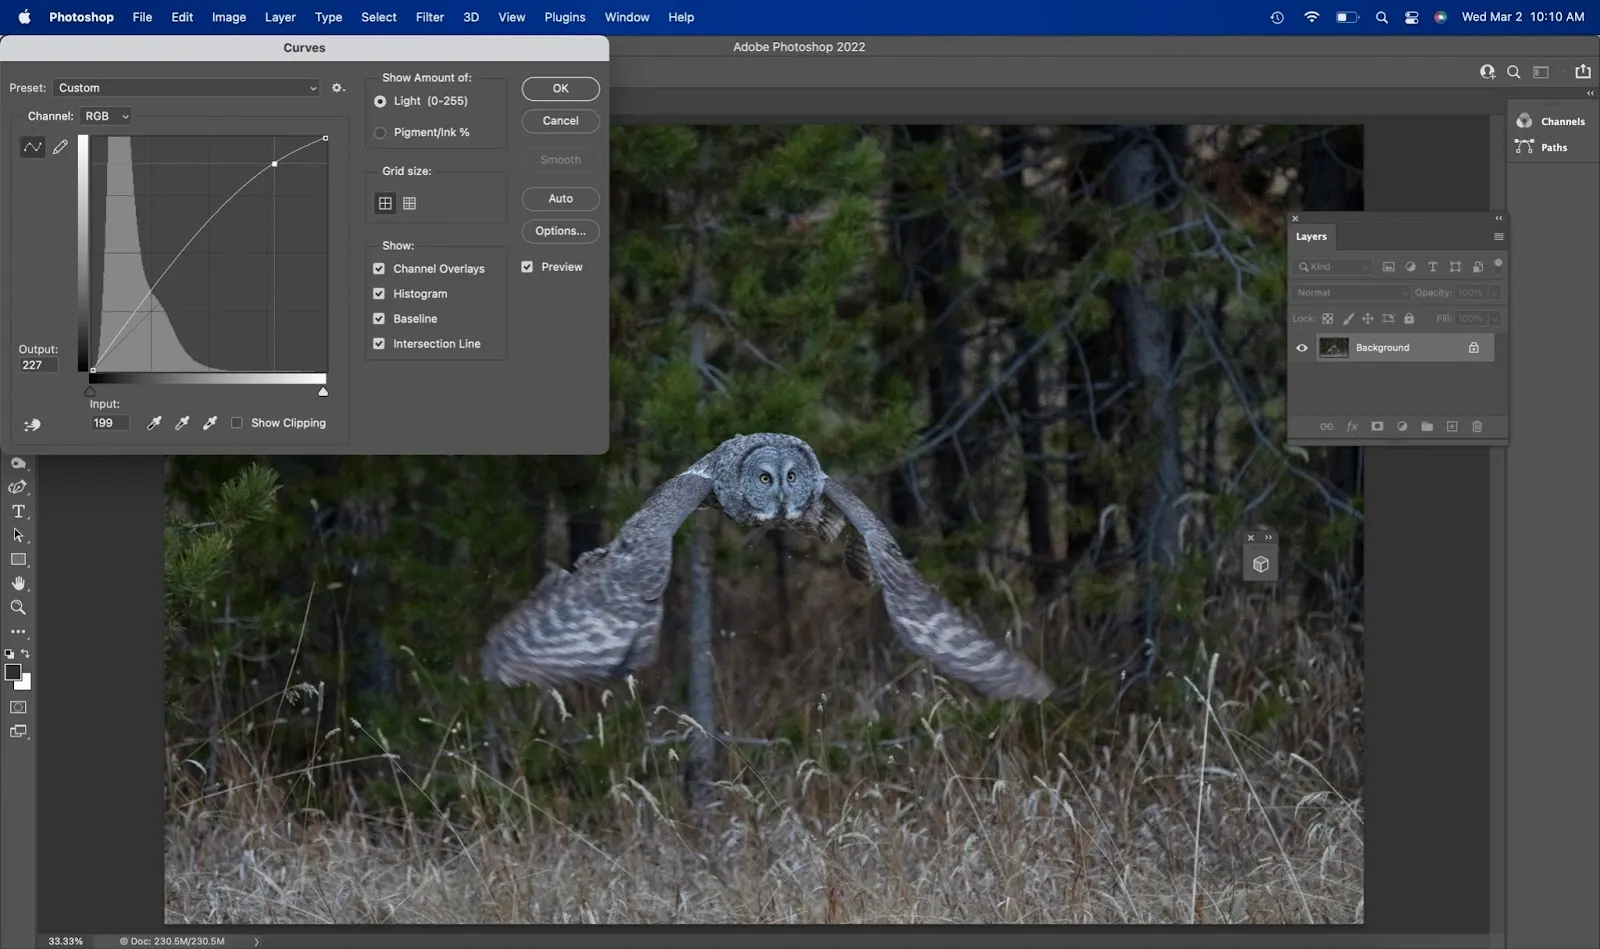Click the fx layer styles icon
The height and width of the screenshot is (949, 1600).
tap(1351, 426)
